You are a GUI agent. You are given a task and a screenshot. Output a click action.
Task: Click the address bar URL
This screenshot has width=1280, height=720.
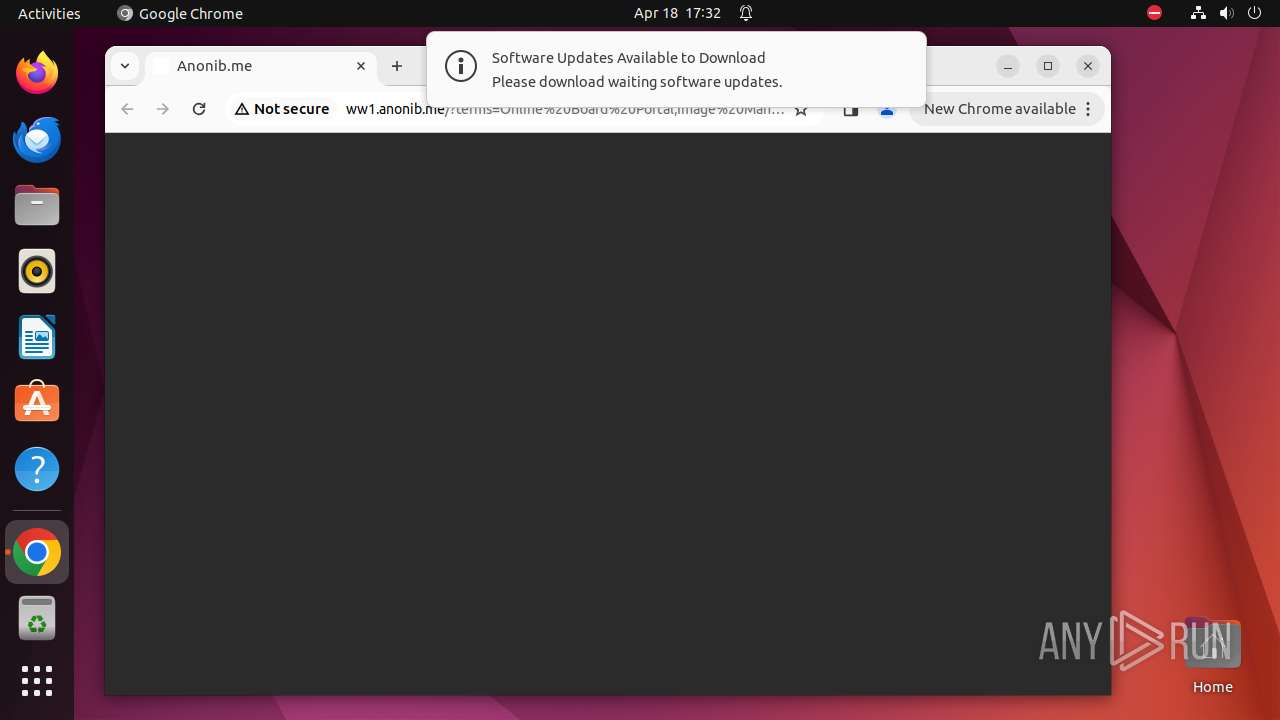pyautogui.click(x=565, y=109)
